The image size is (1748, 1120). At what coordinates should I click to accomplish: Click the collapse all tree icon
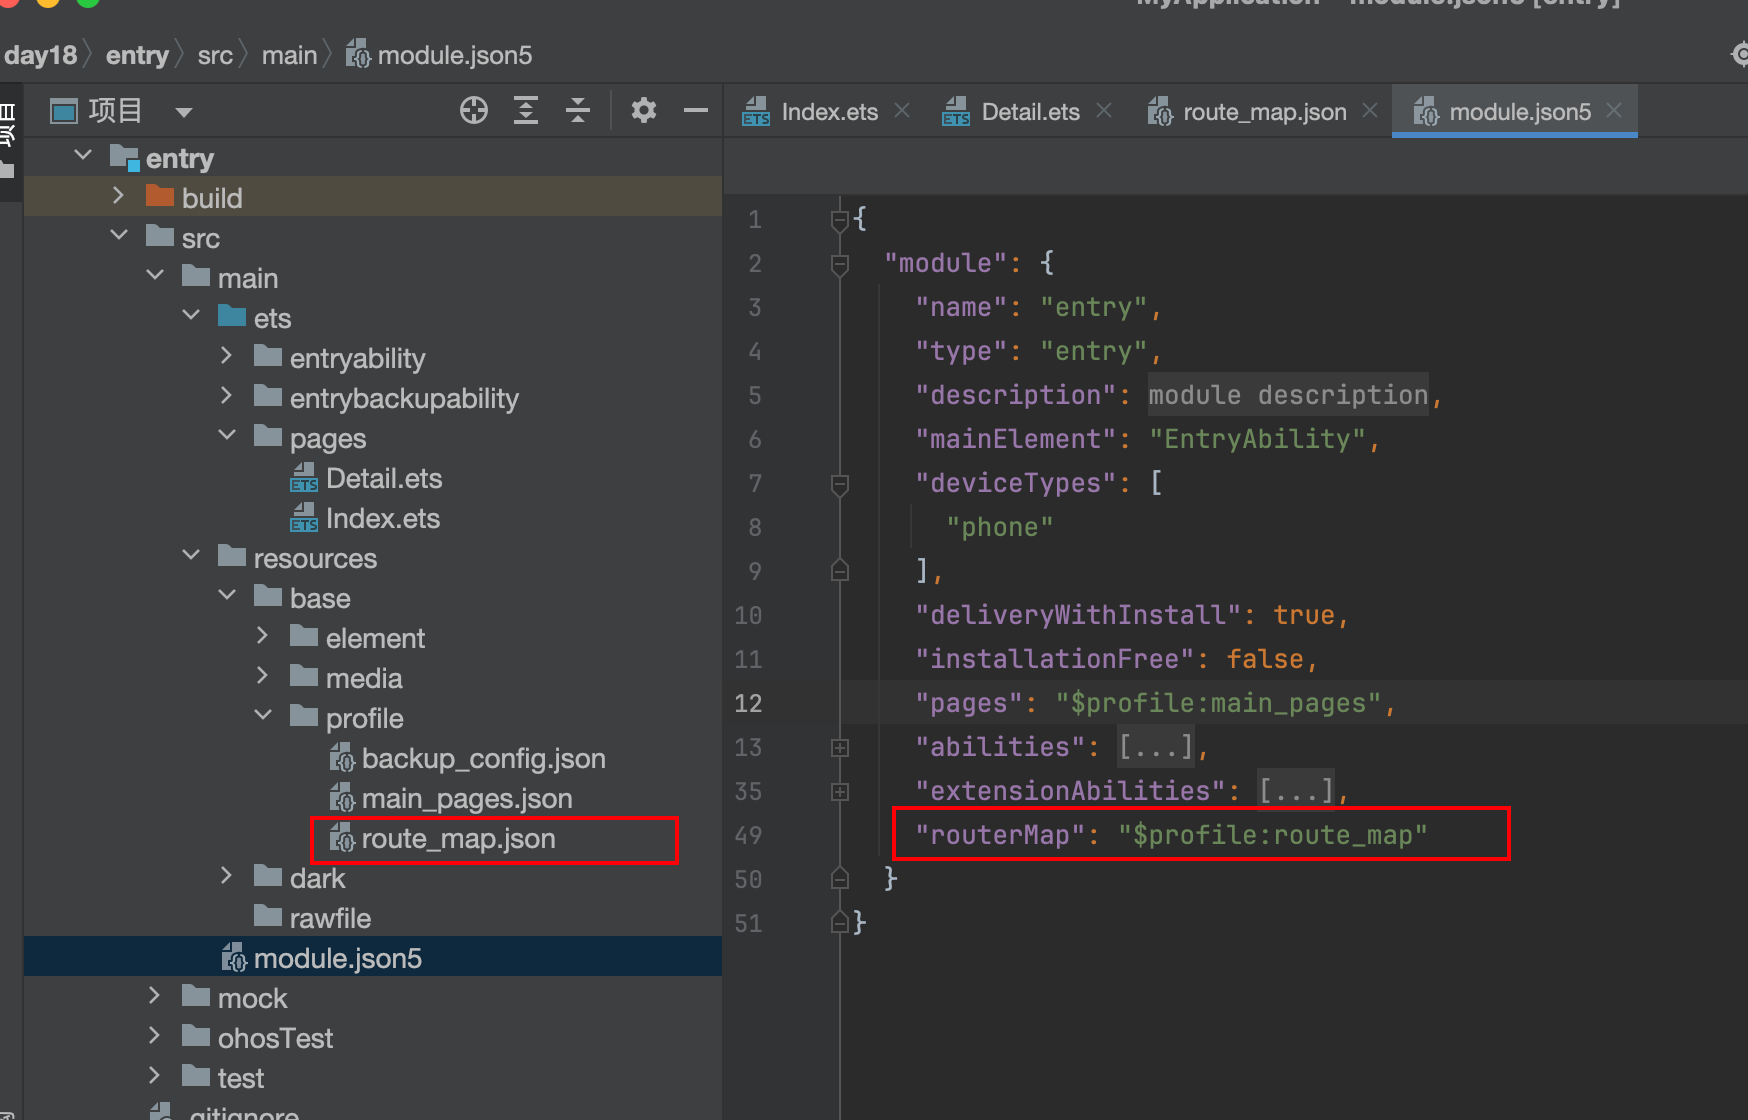(578, 110)
